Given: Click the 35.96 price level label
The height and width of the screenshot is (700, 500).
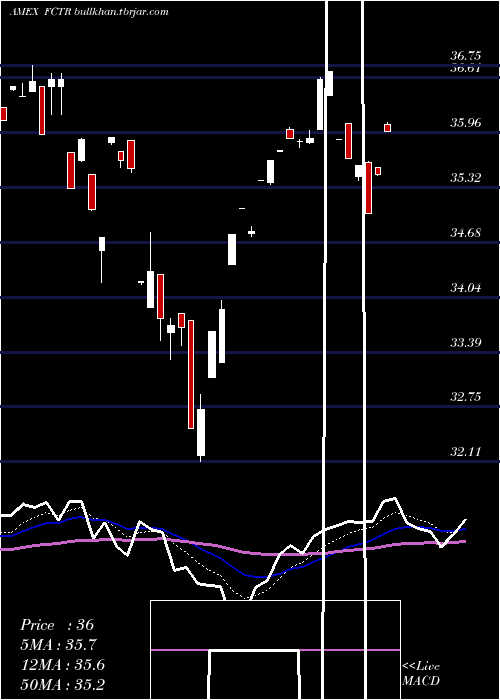Looking at the screenshot, I should [x=466, y=122].
